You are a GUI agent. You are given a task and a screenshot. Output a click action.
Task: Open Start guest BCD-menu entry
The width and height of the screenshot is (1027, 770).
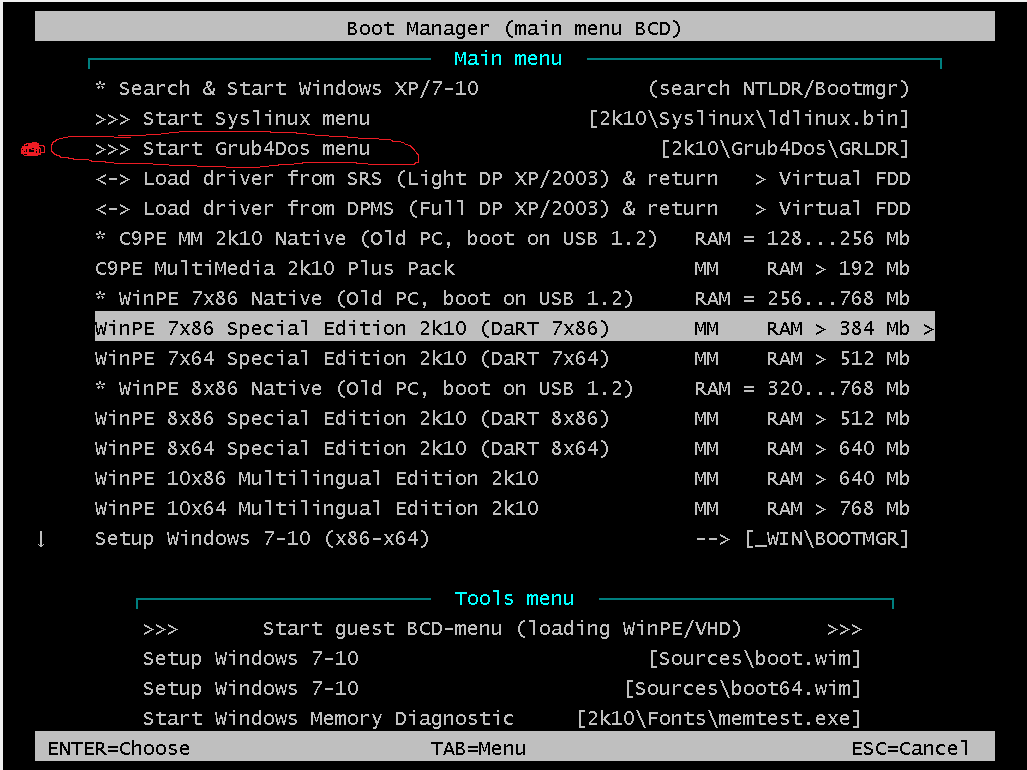pos(502,629)
